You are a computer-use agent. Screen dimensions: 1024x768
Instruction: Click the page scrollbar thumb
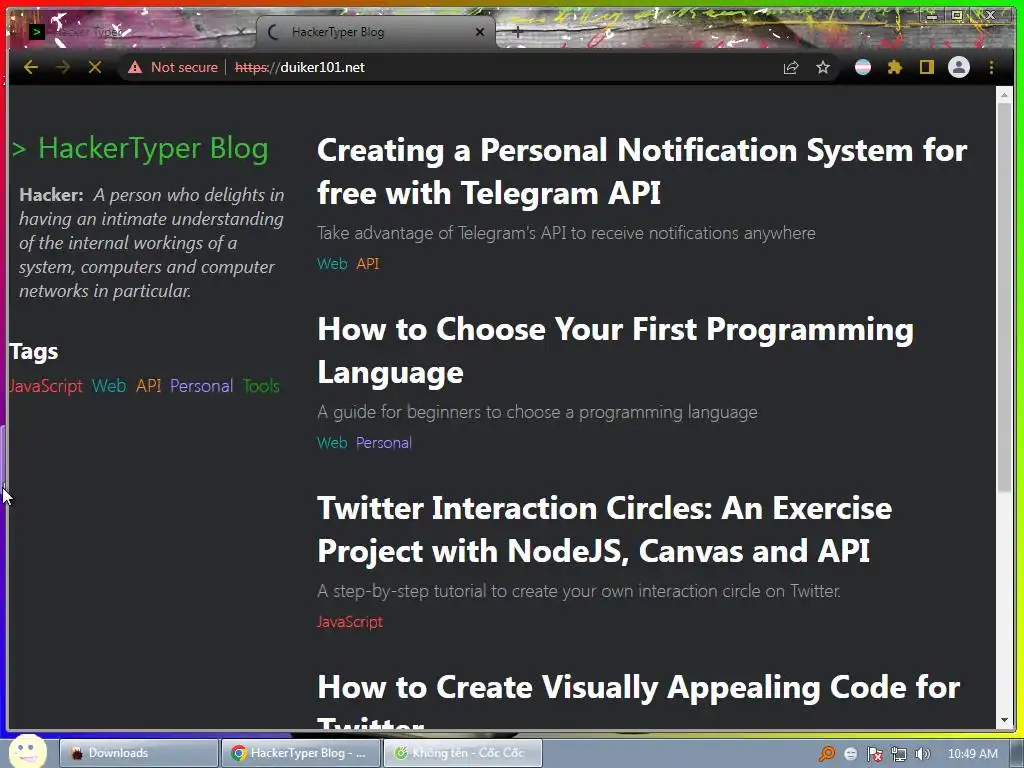[1004, 297]
